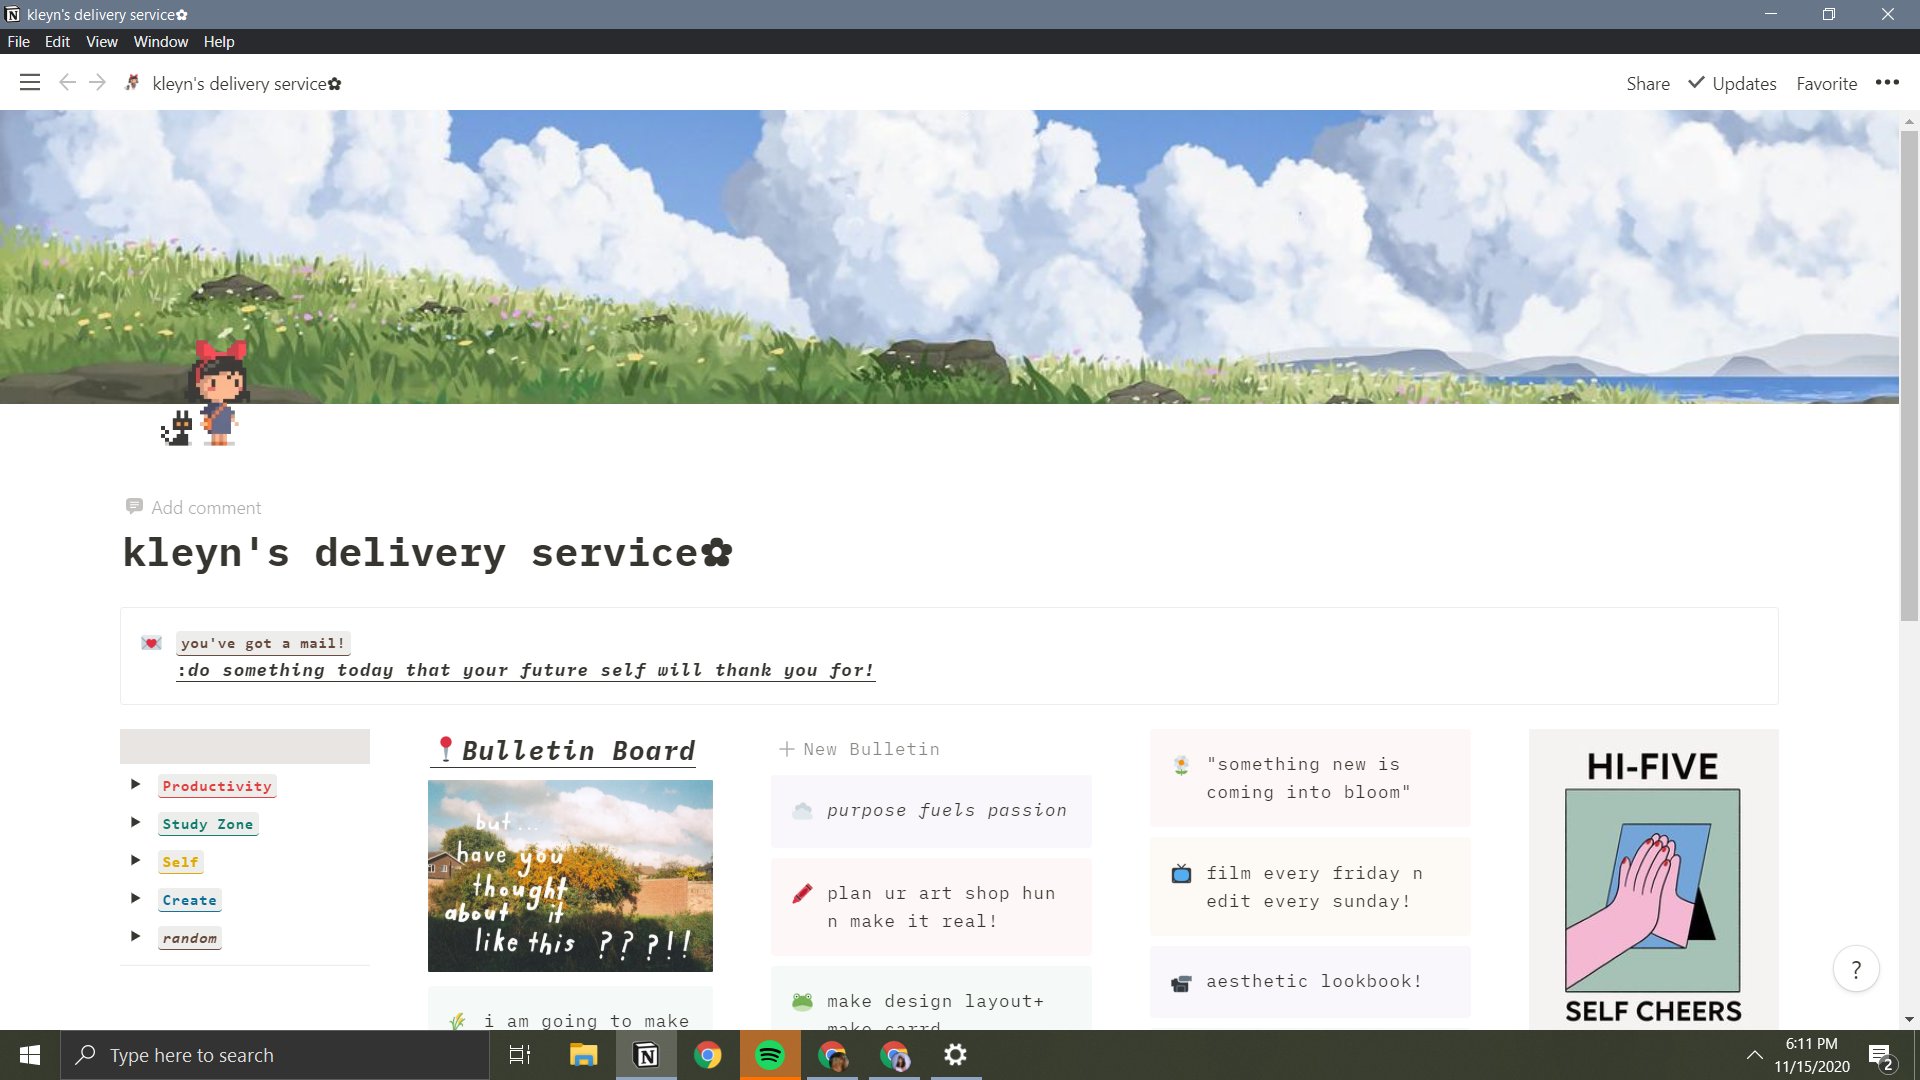Open the Bulletin Board photo thumbnail

coord(570,875)
